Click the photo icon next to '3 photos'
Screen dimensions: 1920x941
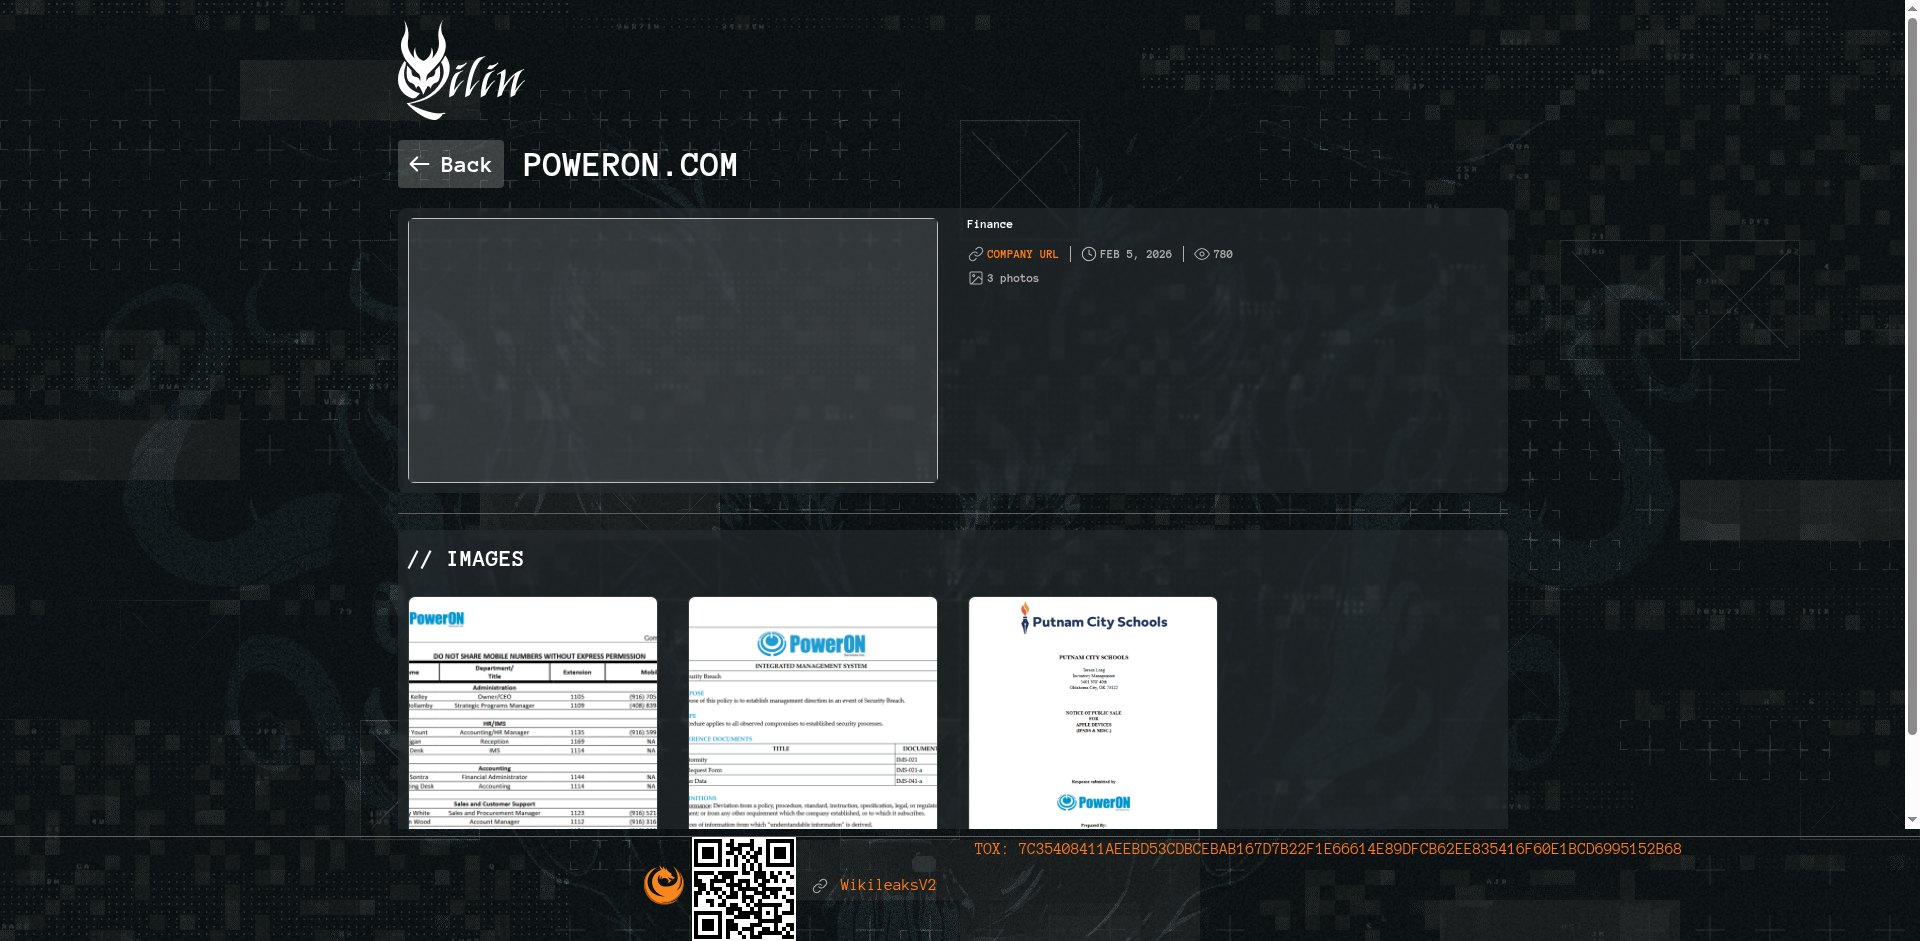[975, 278]
